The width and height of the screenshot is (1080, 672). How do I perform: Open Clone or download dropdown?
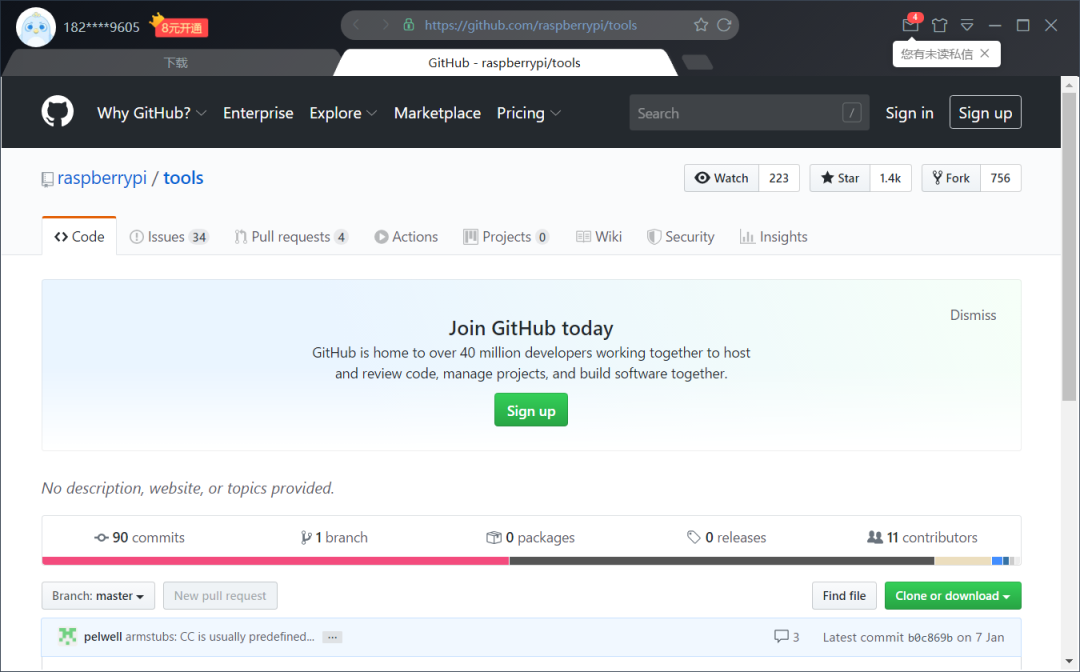click(x=953, y=596)
